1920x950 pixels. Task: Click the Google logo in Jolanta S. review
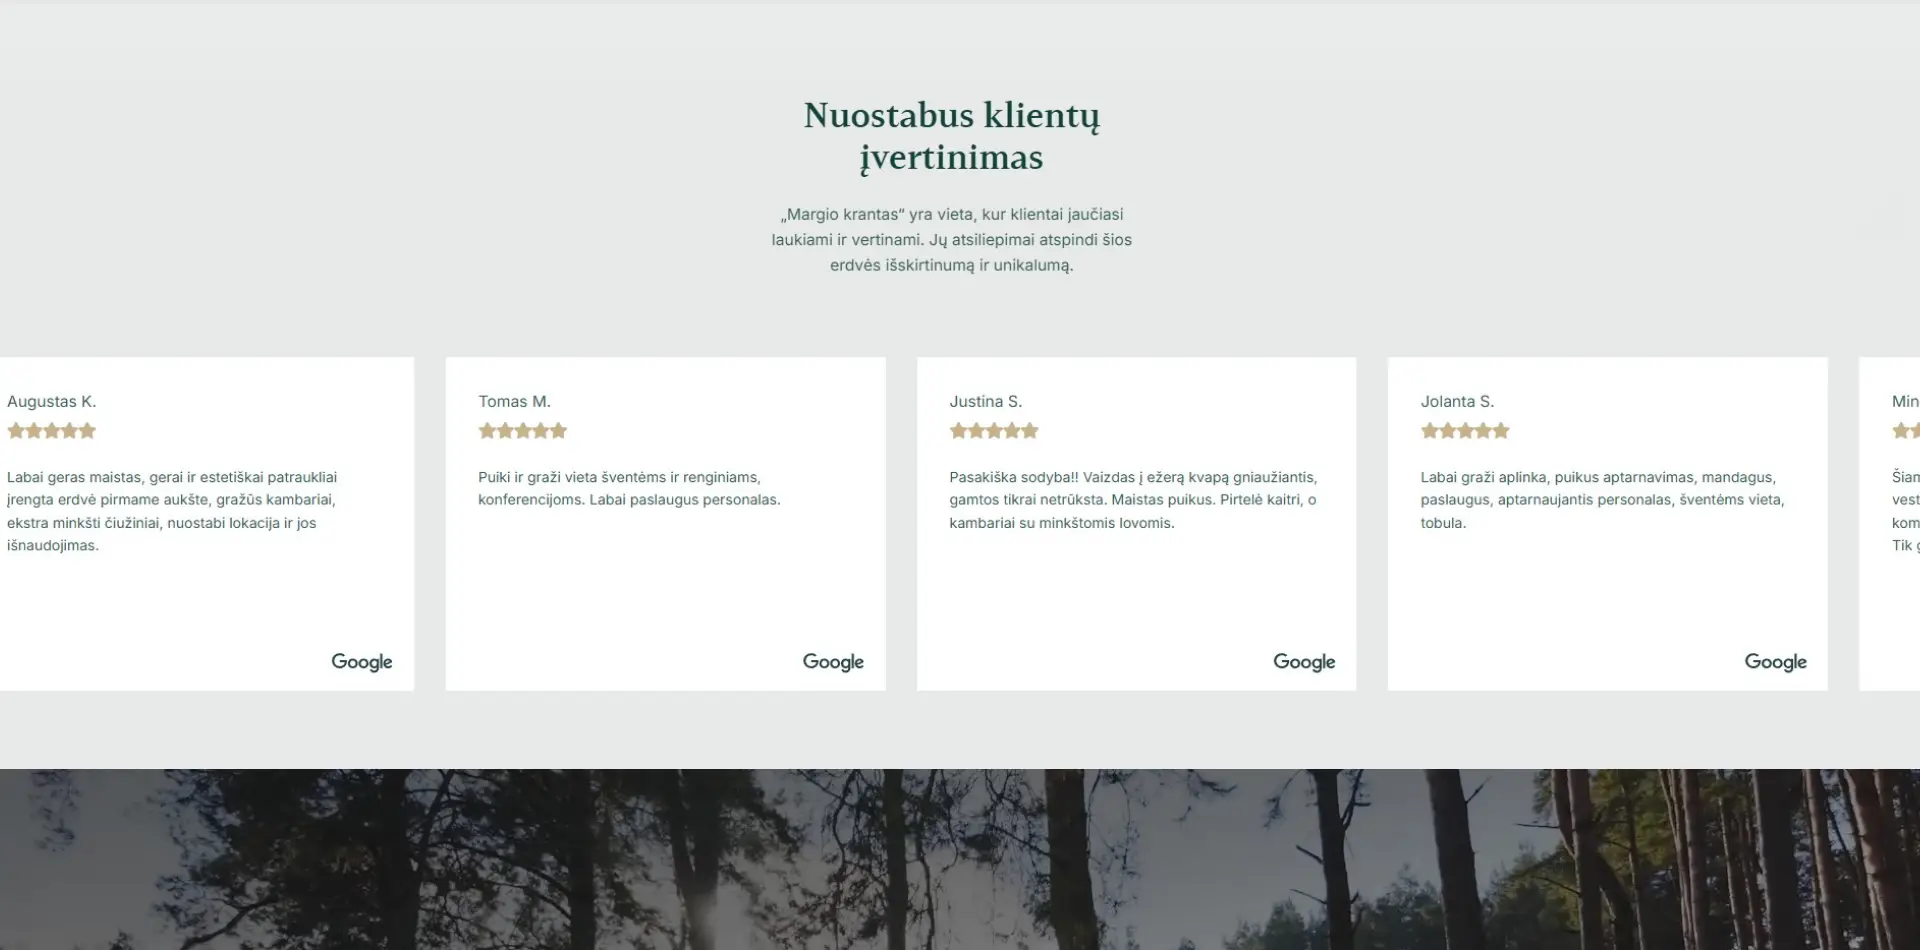pyautogui.click(x=1774, y=662)
